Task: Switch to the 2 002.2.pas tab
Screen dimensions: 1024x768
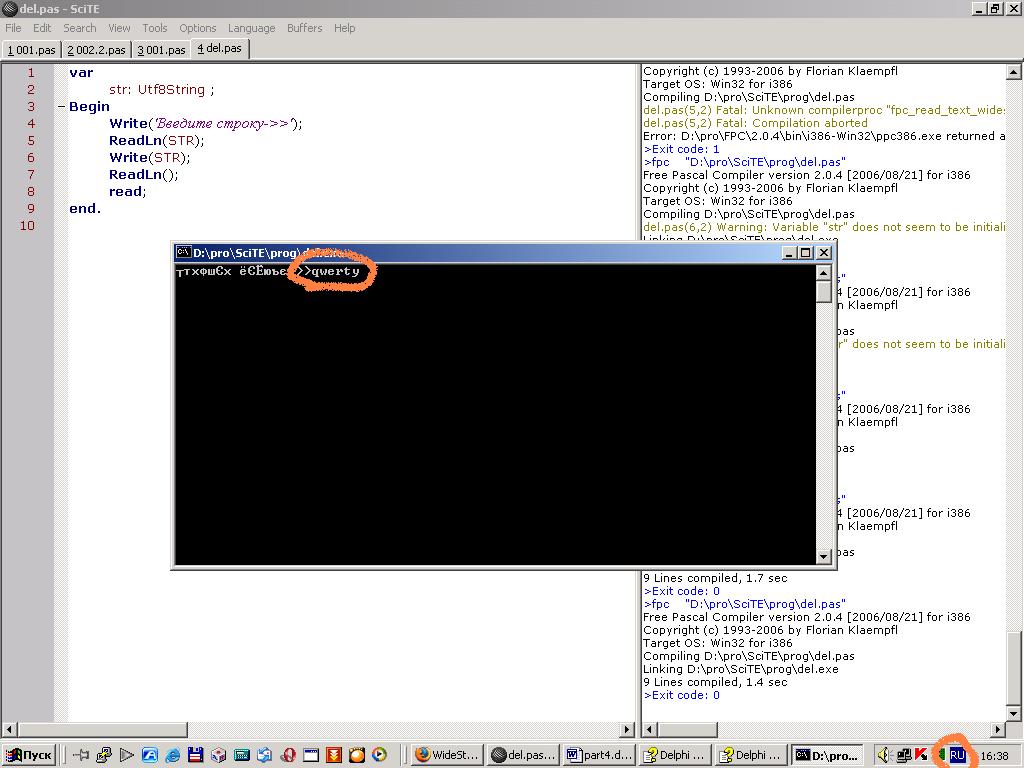Action: pyautogui.click(x=96, y=49)
